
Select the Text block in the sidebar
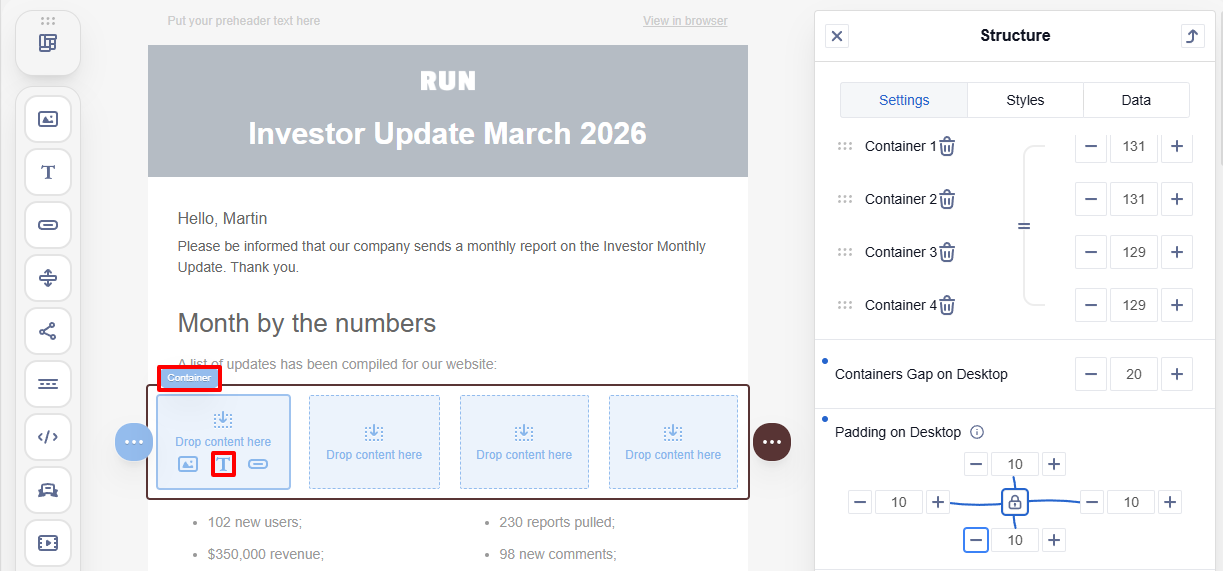[x=48, y=172]
